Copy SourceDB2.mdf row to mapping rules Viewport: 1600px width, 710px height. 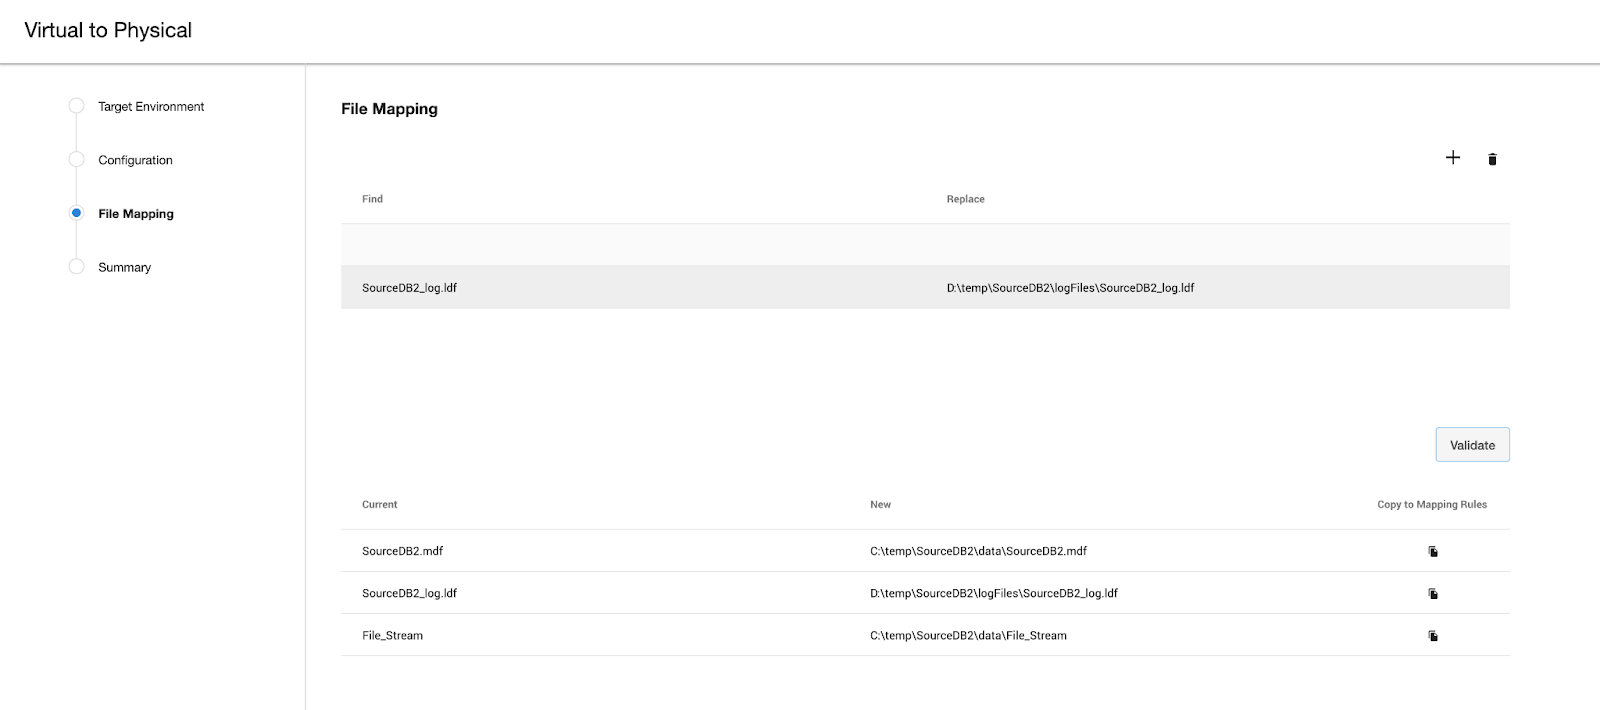(x=1433, y=551)
